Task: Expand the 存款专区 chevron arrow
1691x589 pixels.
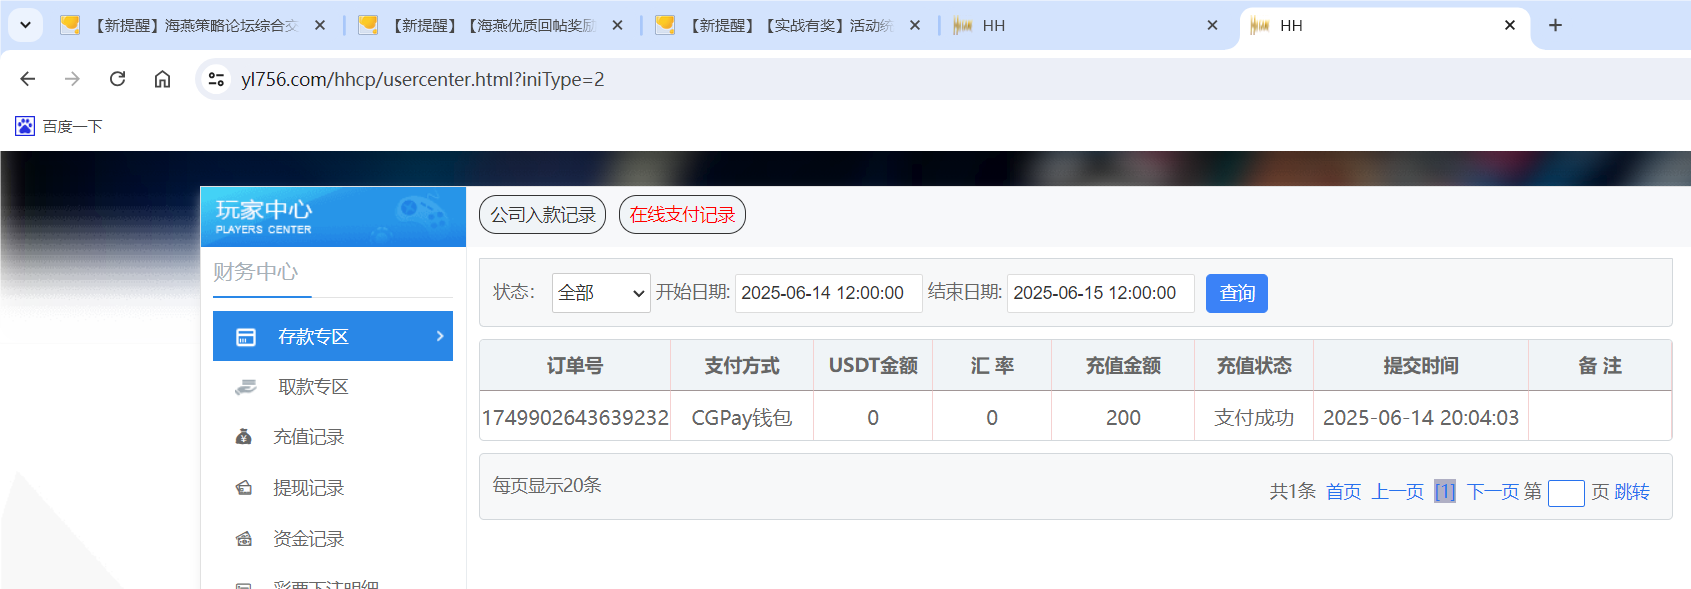Action: [440, 336]
